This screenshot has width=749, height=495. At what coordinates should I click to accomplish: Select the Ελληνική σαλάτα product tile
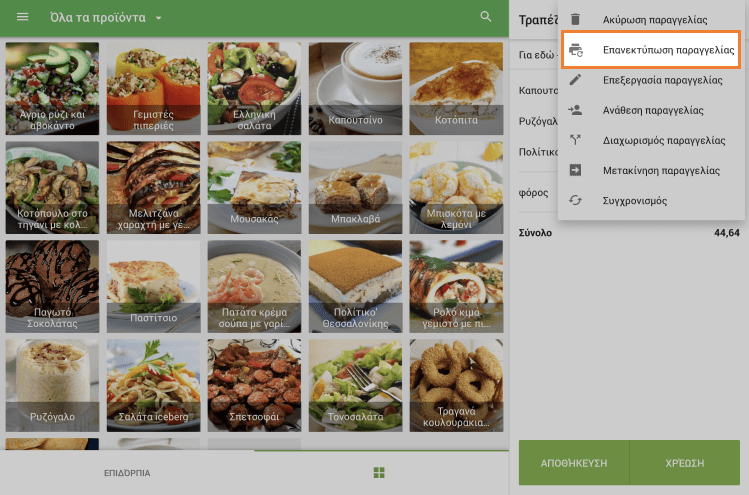(x=254, y=87)
